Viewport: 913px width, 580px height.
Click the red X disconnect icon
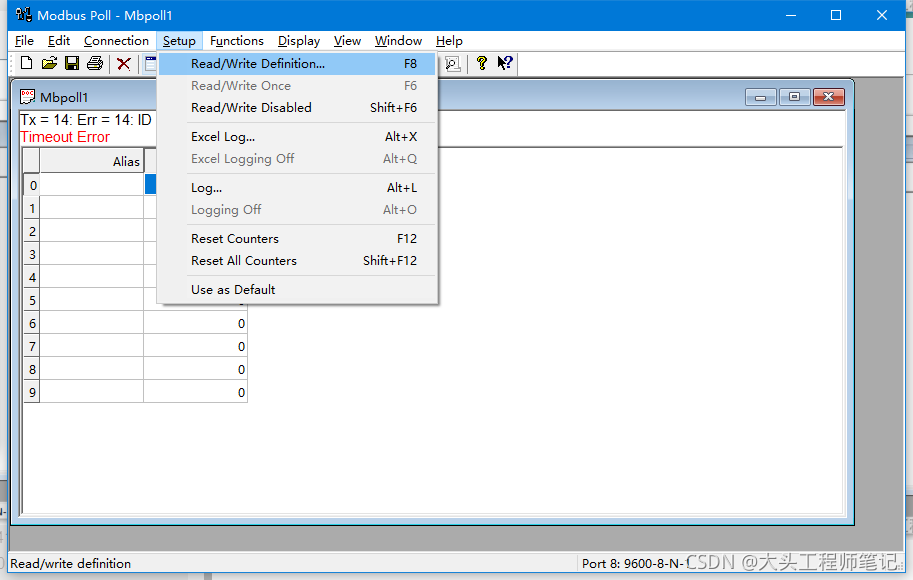tap(123, 63)
